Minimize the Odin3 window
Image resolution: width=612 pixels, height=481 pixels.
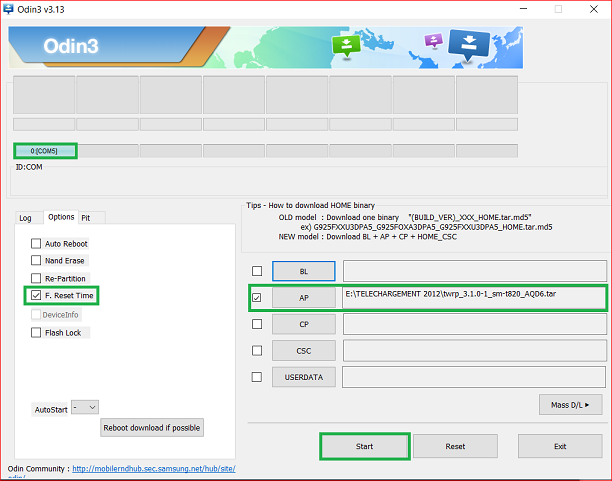[523, 9]
